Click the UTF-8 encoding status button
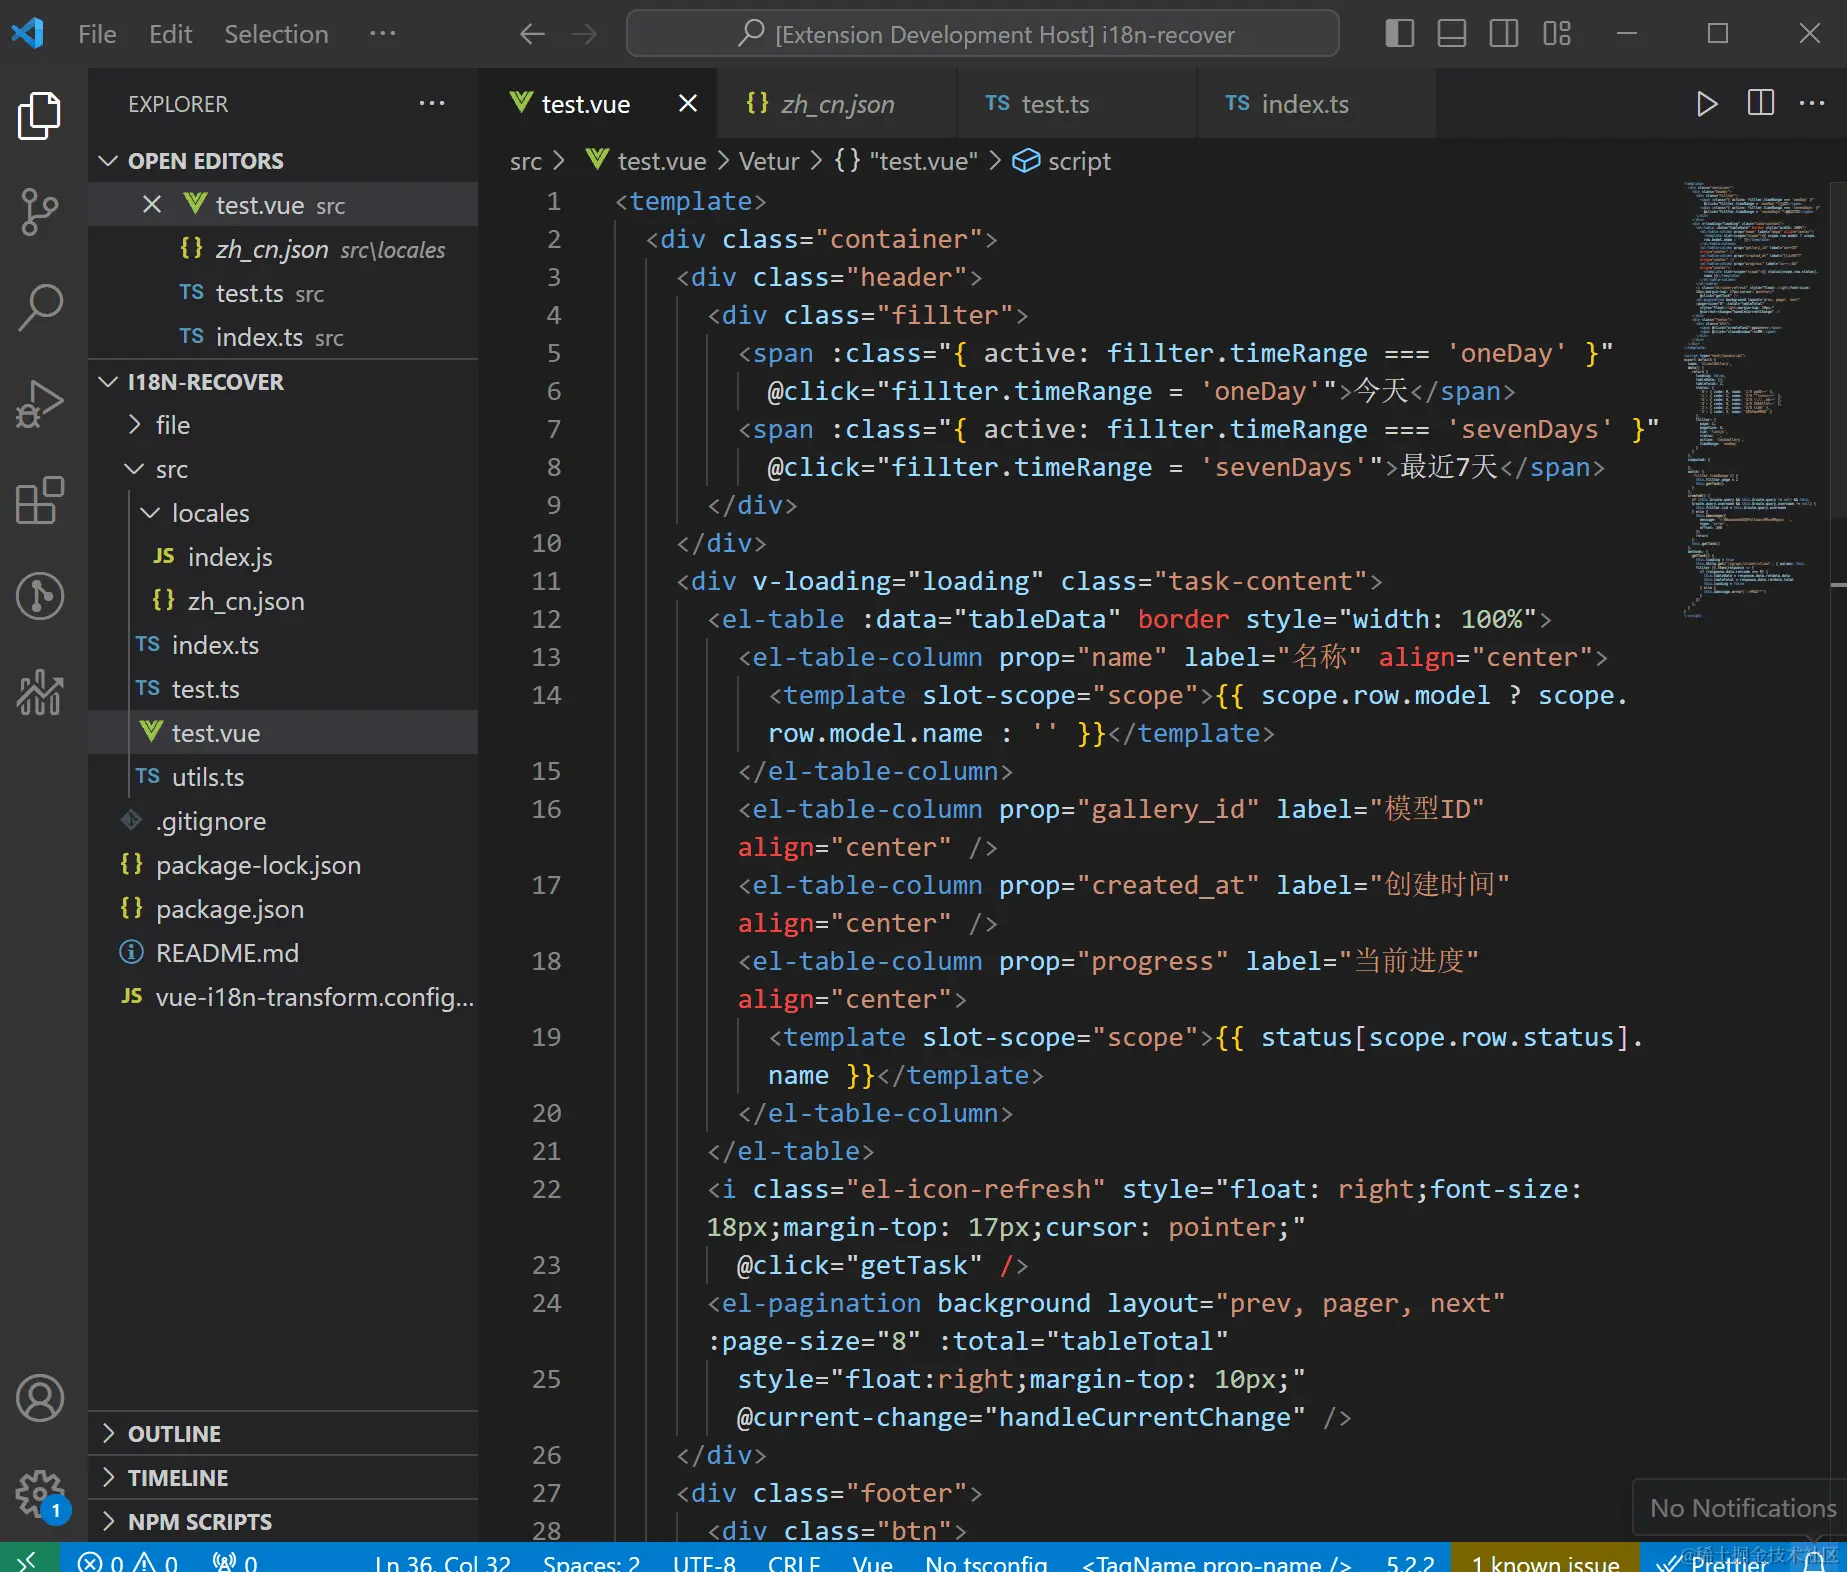This screenshot has width=1847, height=1572. [x=703, y=1561]
